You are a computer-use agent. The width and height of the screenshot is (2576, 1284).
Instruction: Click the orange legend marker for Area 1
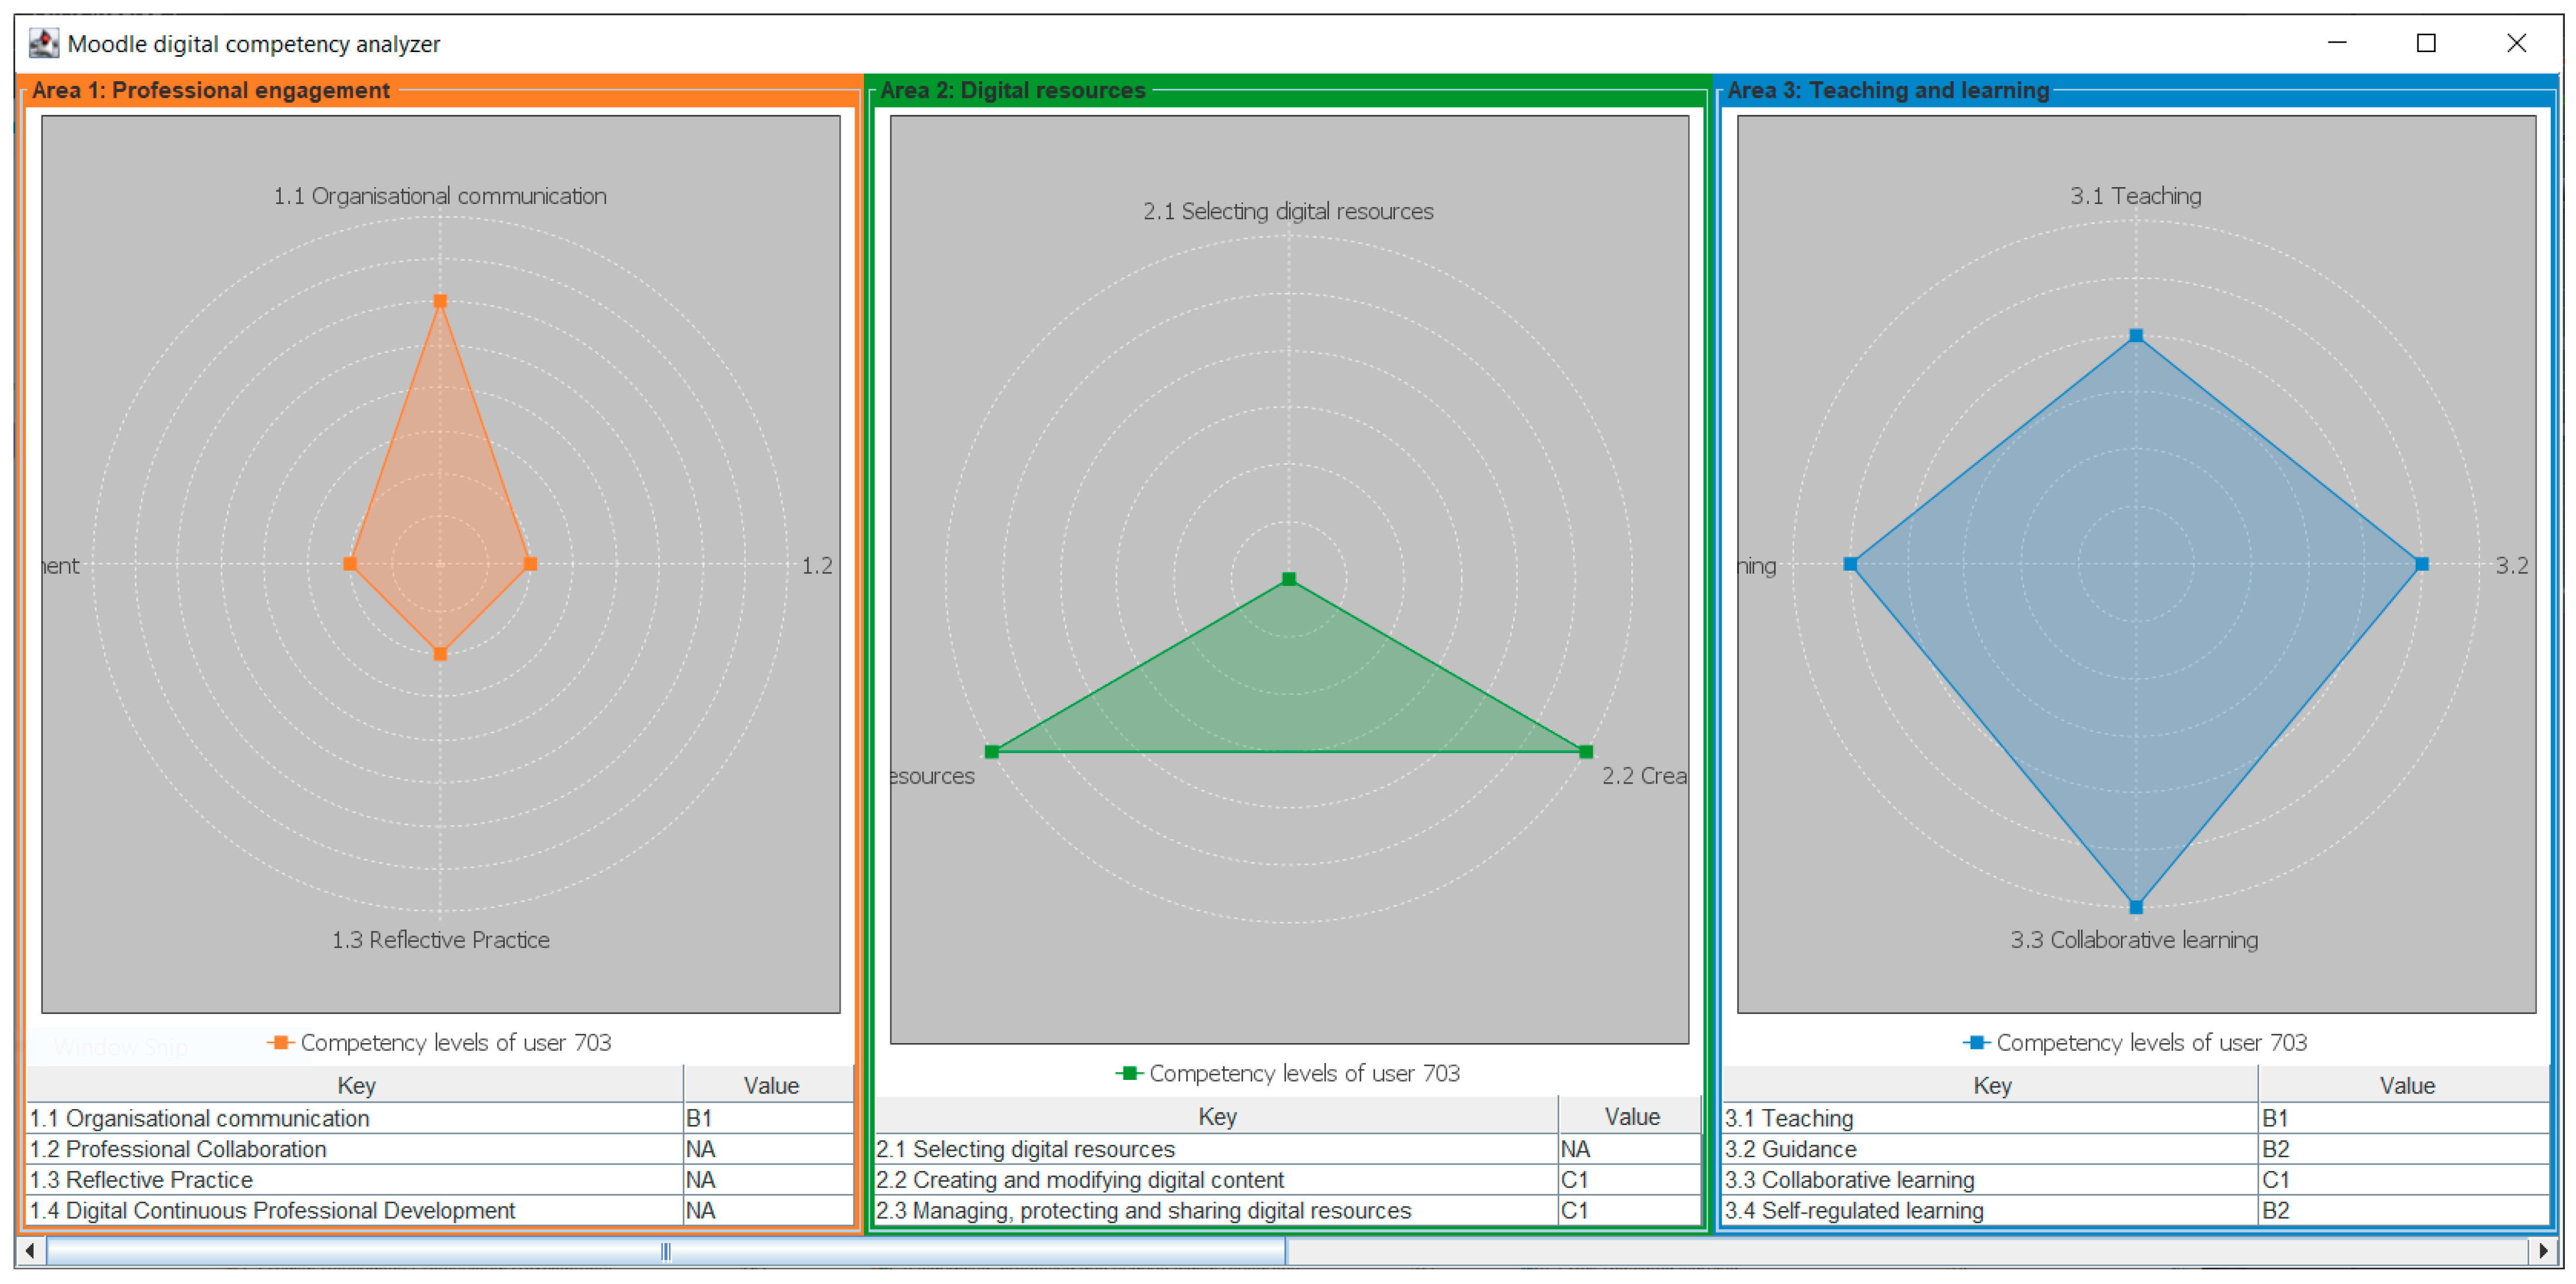pyautogui.click(x=280, y=1042)
